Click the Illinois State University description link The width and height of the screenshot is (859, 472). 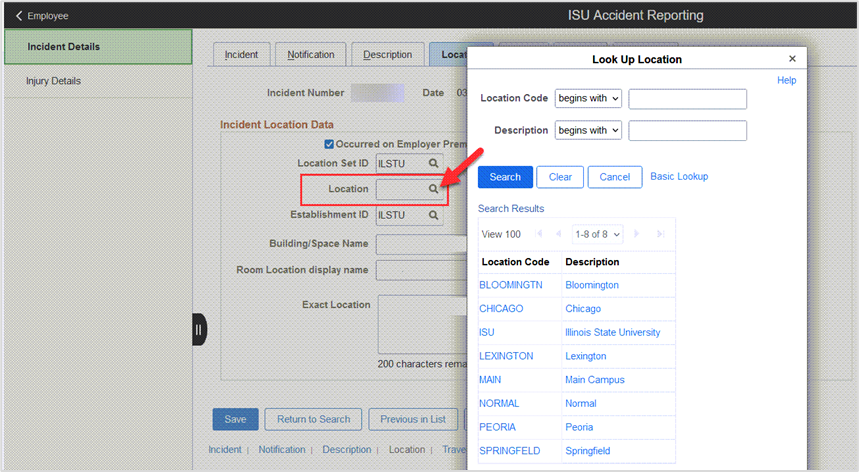click(x=612, y=332)
